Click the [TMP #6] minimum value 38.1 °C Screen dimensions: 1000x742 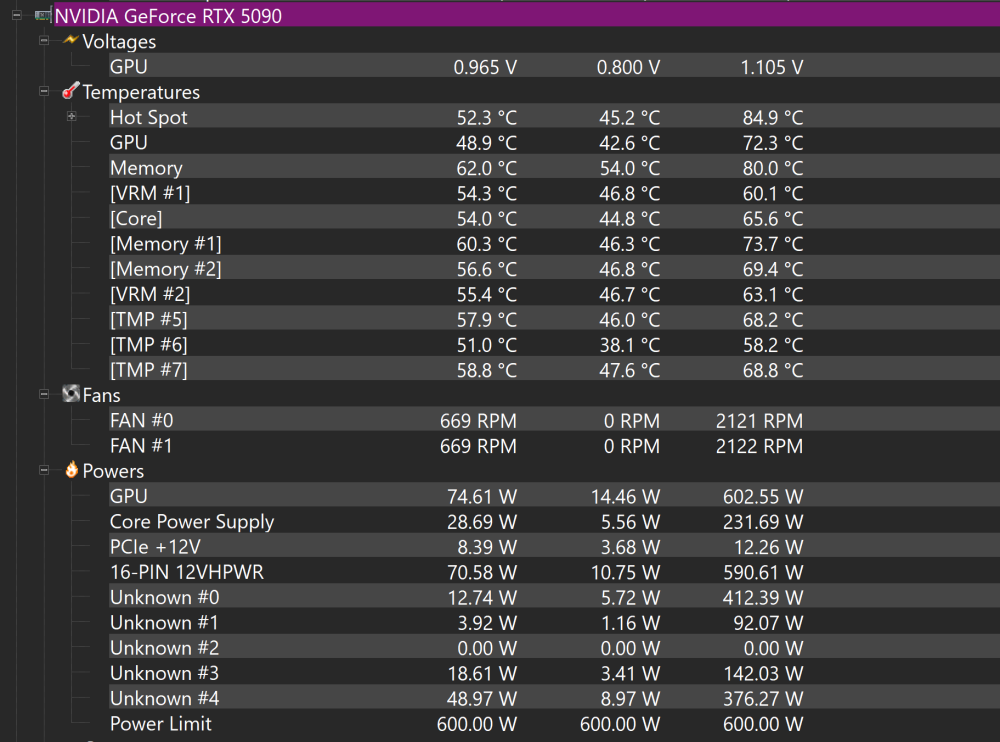click(629, 345)
